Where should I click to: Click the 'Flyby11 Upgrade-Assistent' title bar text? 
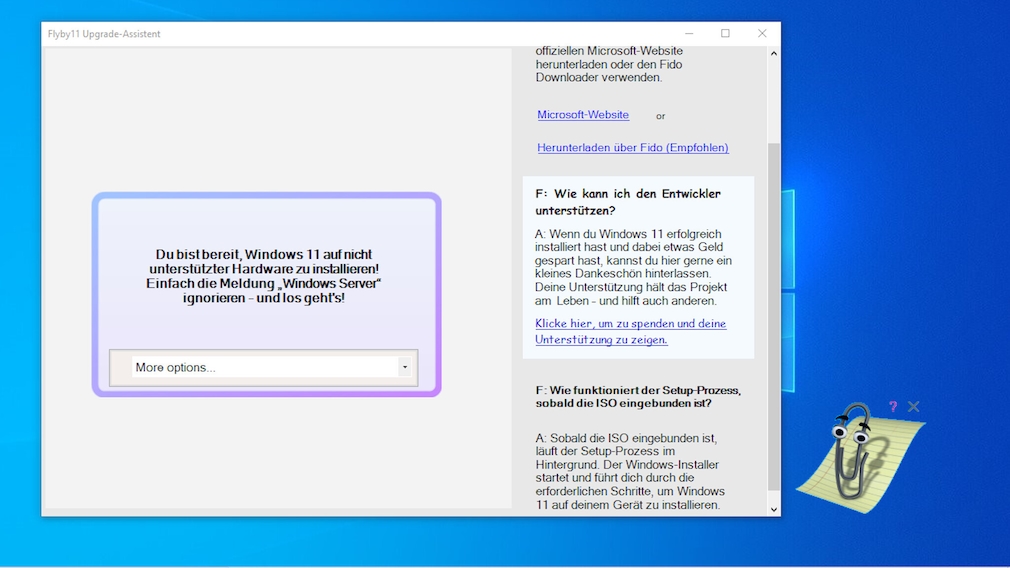point(104,34)
